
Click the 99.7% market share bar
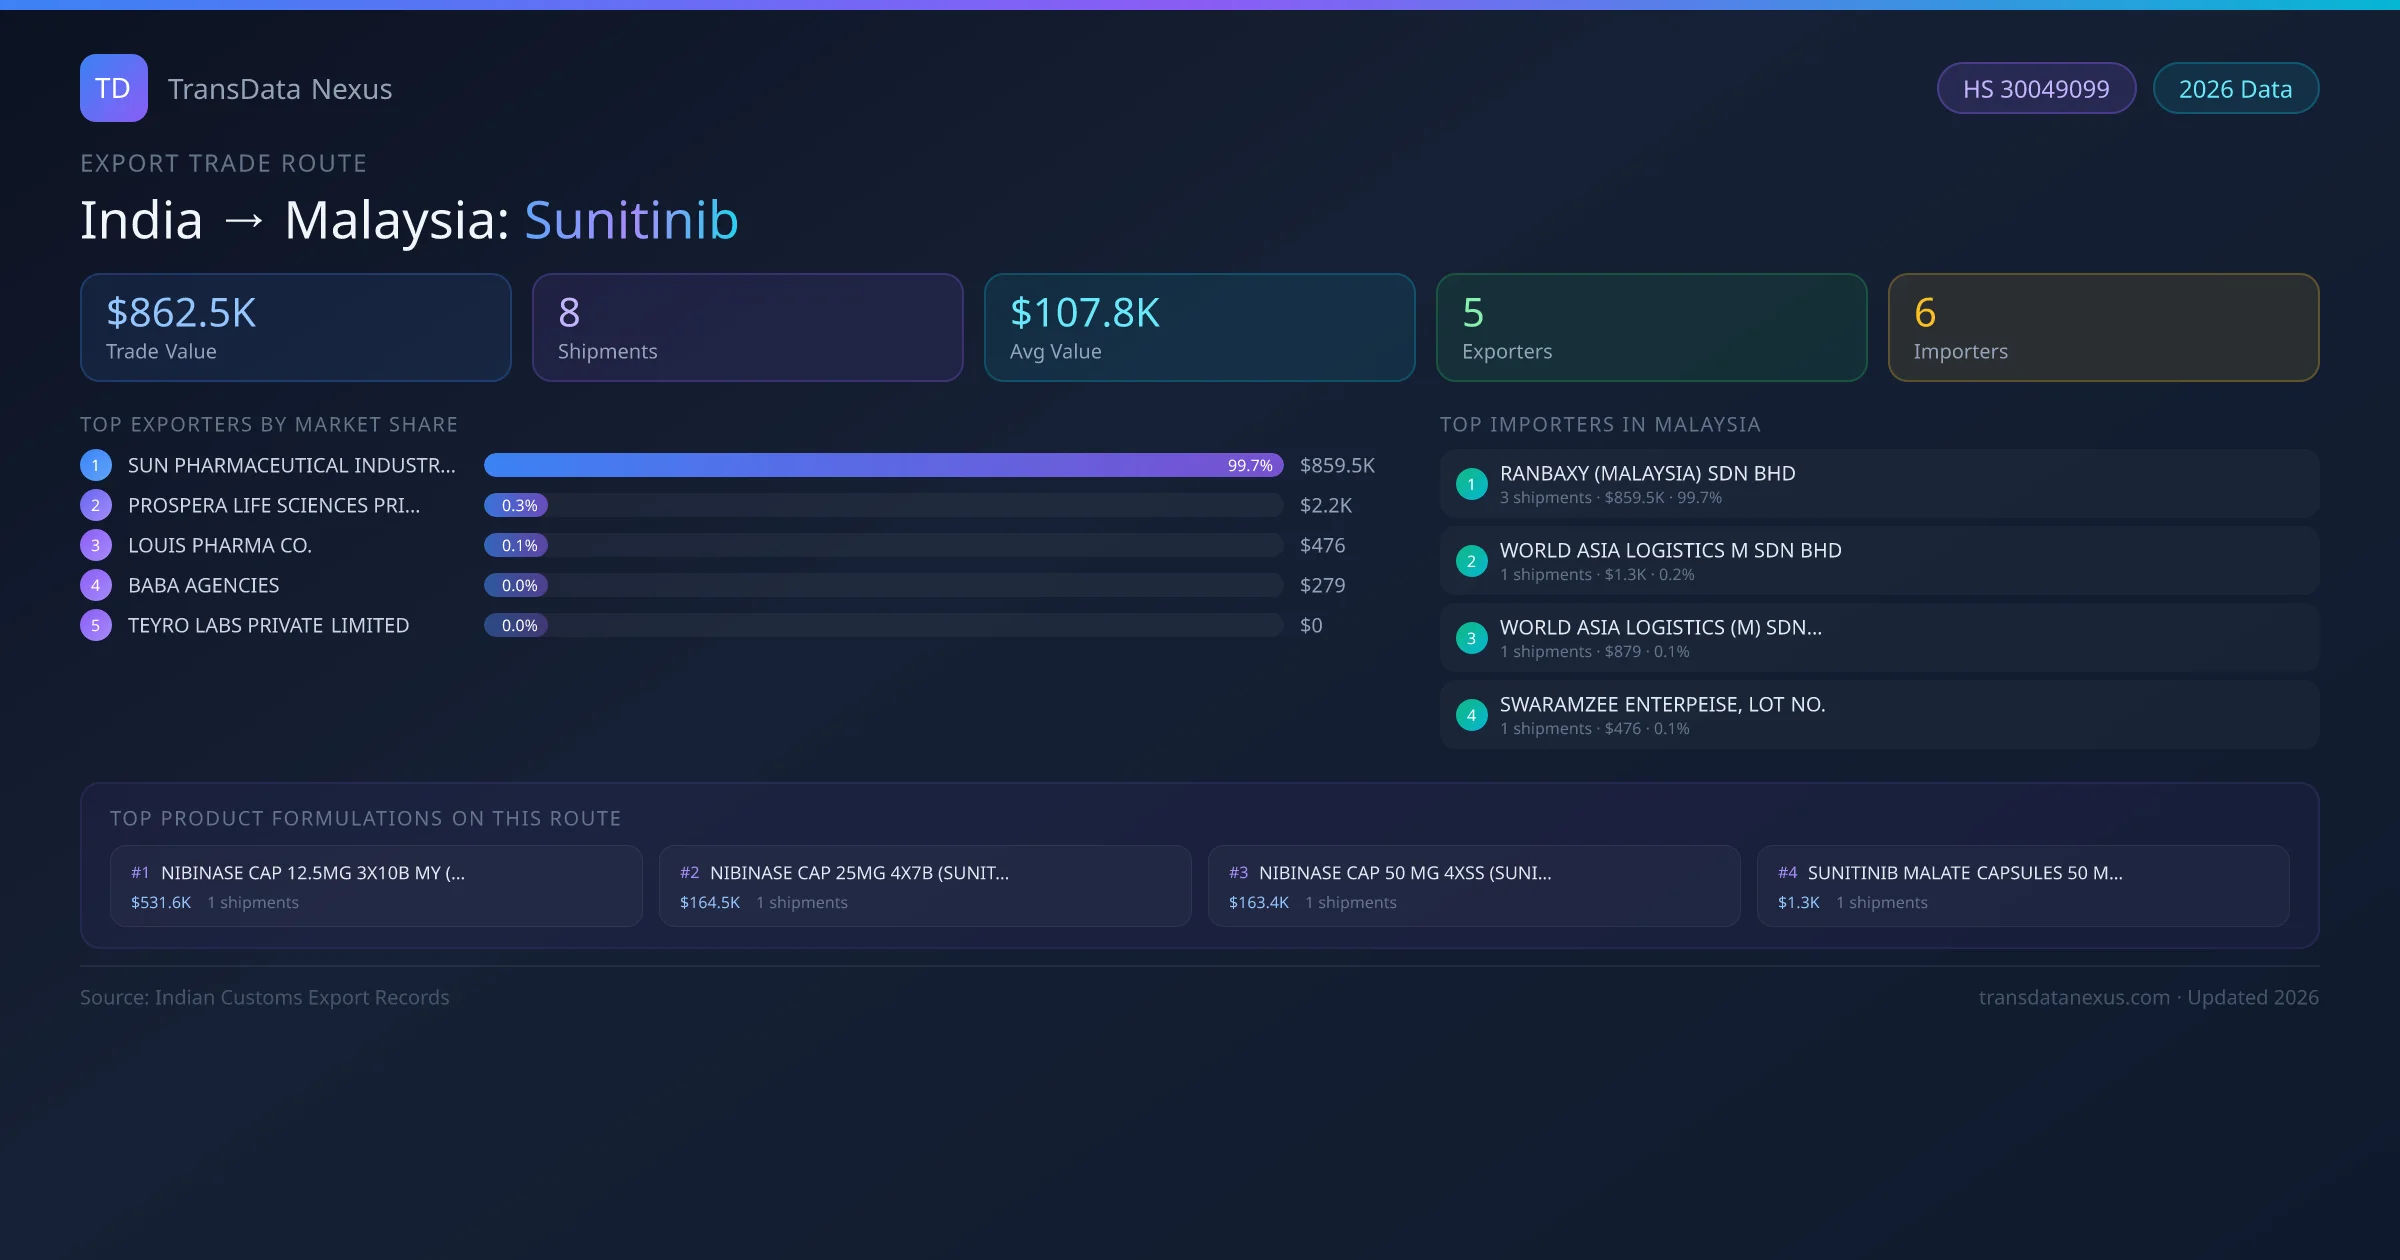[x=882, y=465]
